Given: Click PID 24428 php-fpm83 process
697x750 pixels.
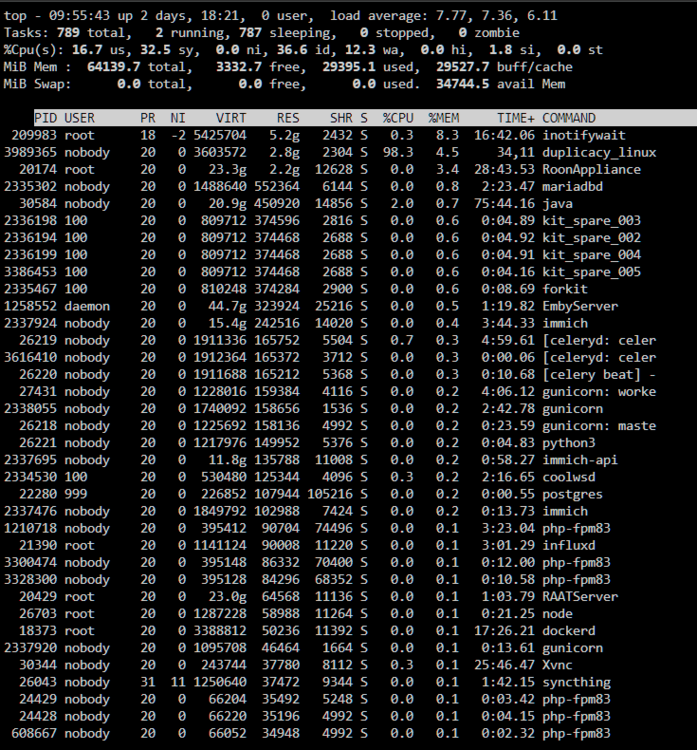Looking at the screenshot, I should (x=38, y=717).
